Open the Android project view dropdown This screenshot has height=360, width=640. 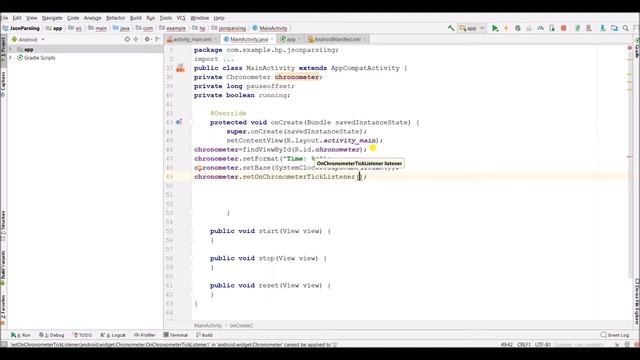[28, 40]
